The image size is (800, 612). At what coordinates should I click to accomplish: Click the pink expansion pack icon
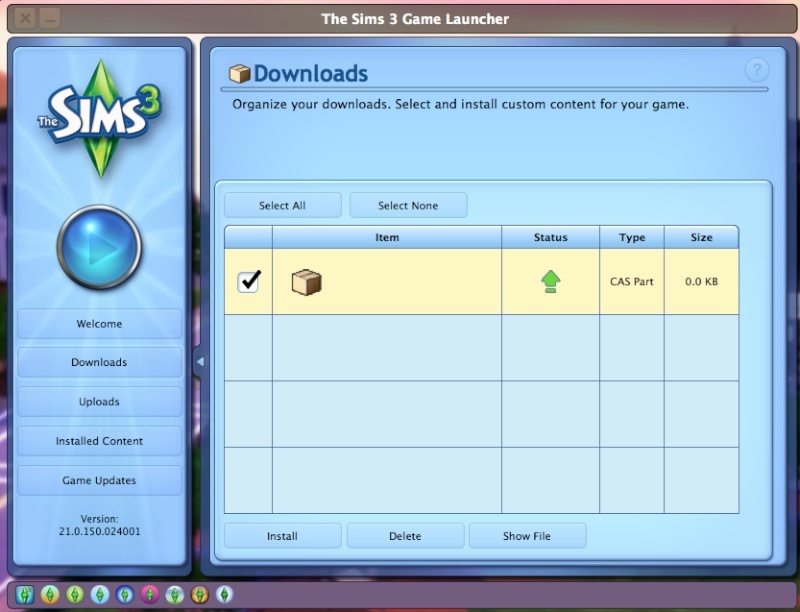(x=149, y=594)
